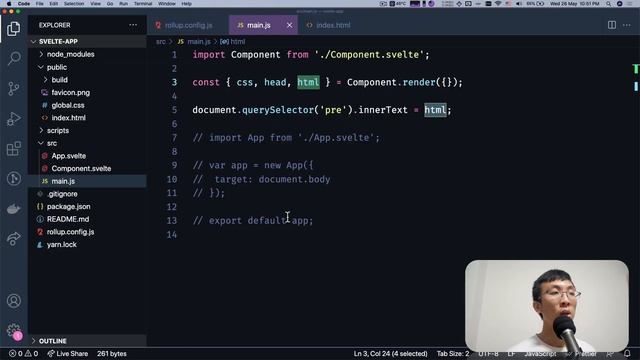The height and width of the screenshot is (360, 640).
Task: Open favicon.png in explorer
Action: pyautogui.click(x=87, y=92)
